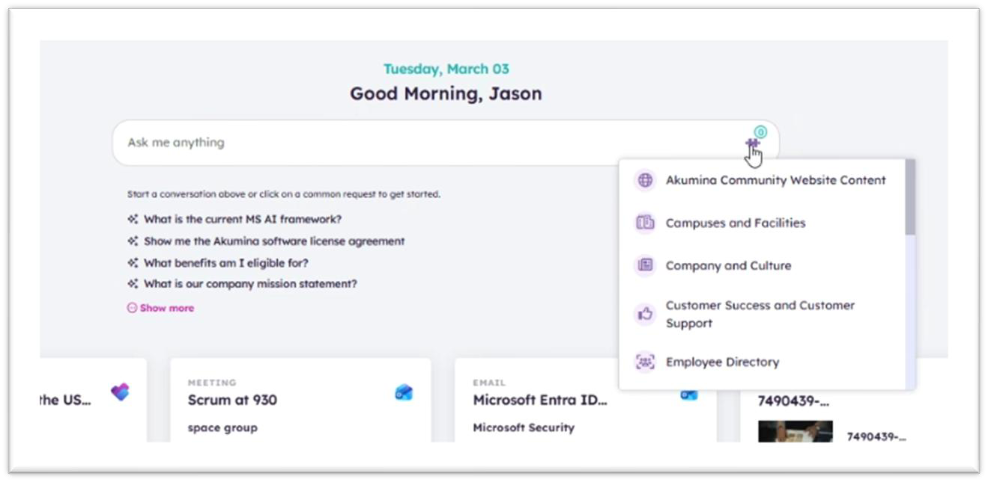The height and width of the screenshot is (482, 988).
Task: Click sparkle icon beside company mission statement question
Action: [132, 284]
